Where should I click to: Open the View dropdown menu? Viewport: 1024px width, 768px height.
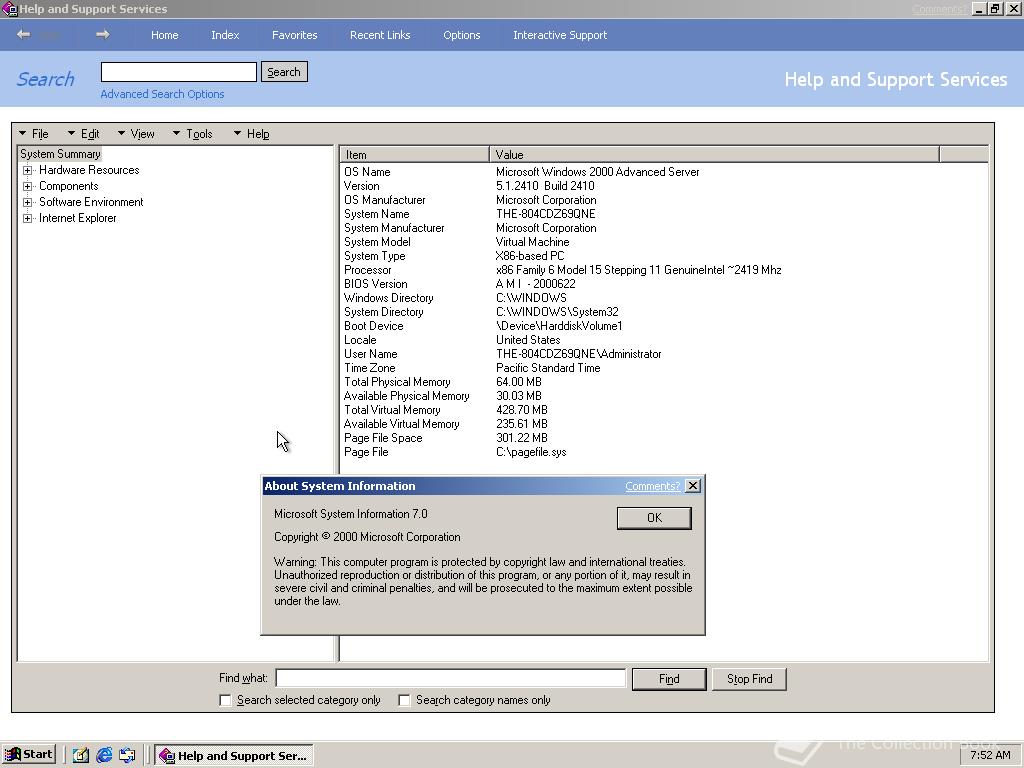[x=136, y=134]
